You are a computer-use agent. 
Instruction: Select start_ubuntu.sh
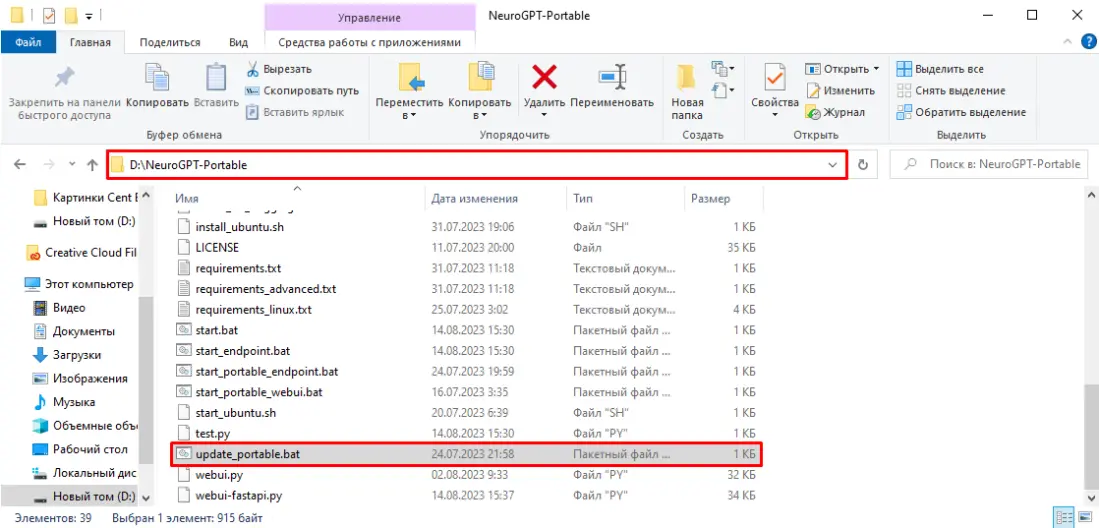(466, 412)
